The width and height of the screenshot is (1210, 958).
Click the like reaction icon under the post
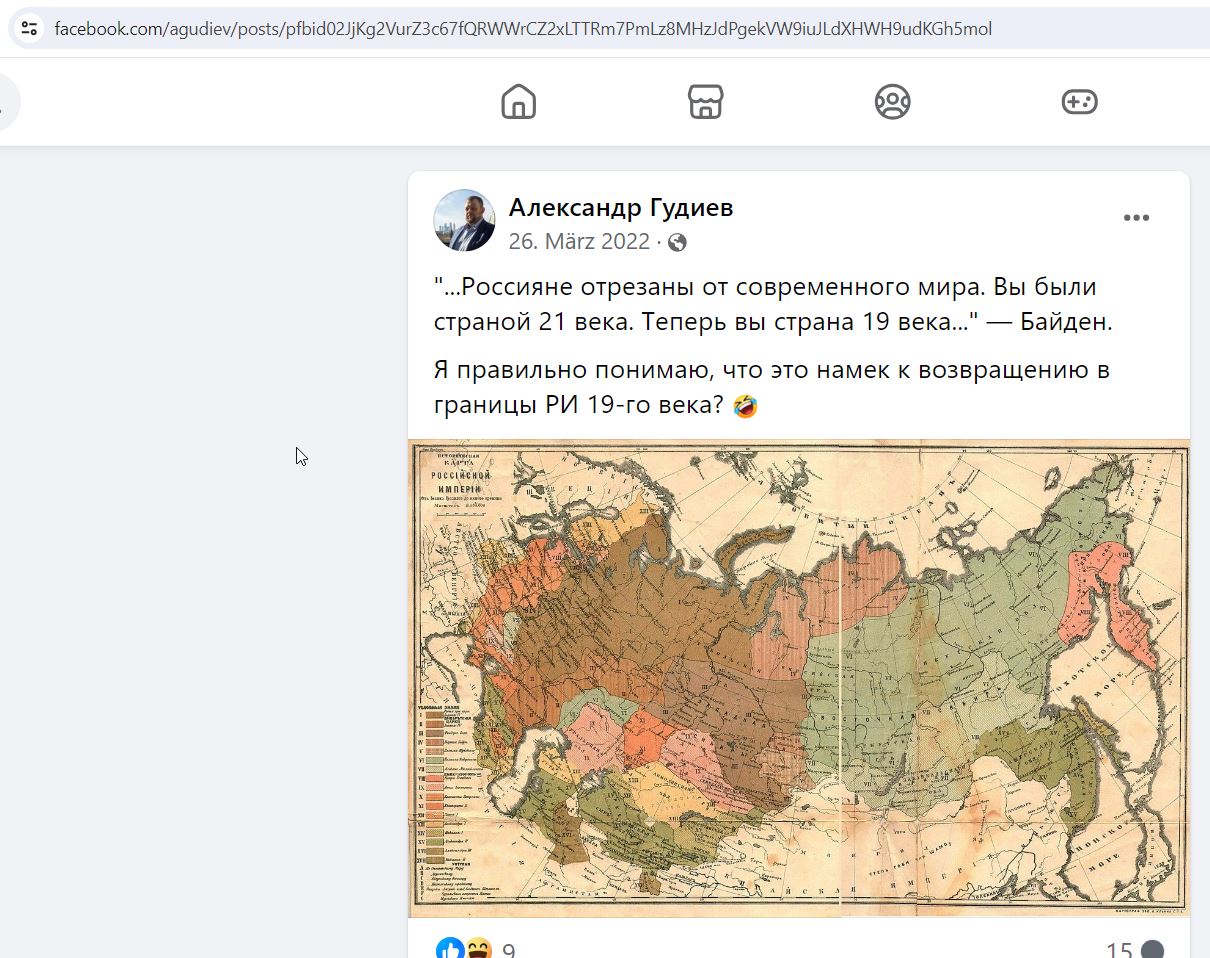pos(450,949)
